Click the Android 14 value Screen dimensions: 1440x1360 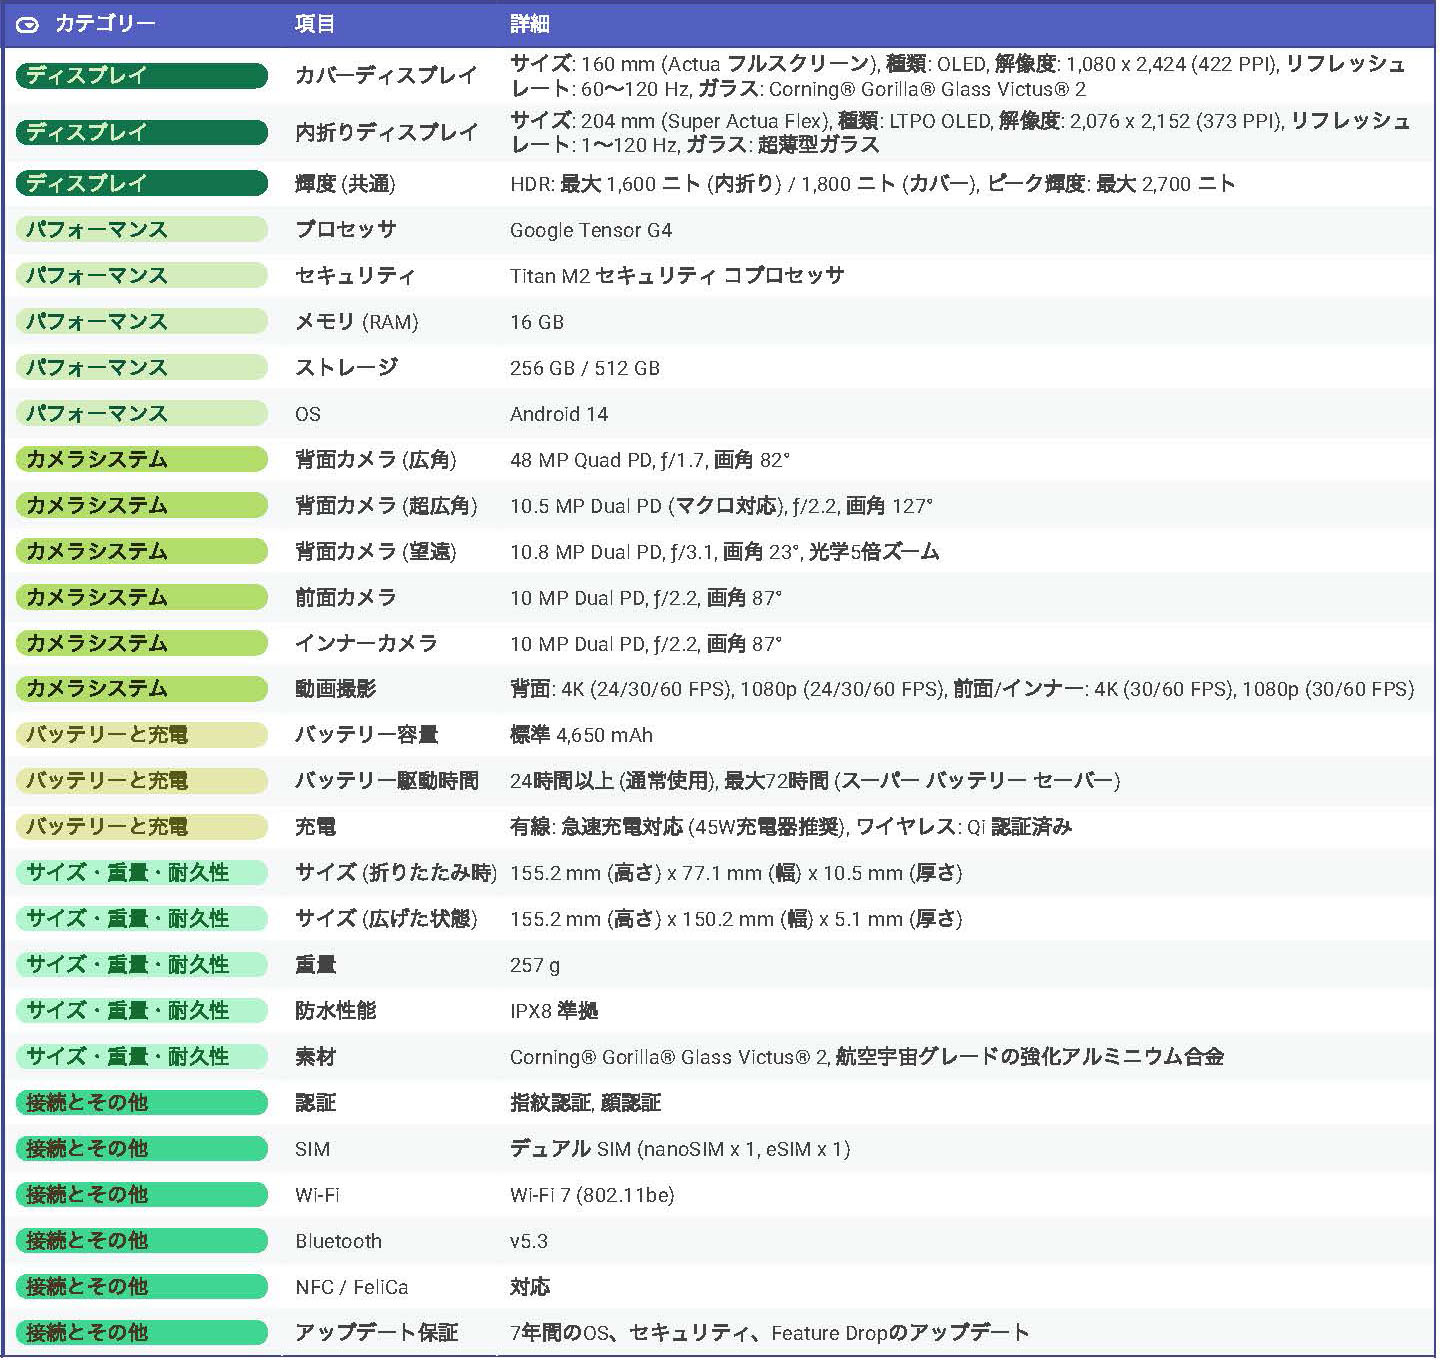pyautogui.click(x=559, y=414)
